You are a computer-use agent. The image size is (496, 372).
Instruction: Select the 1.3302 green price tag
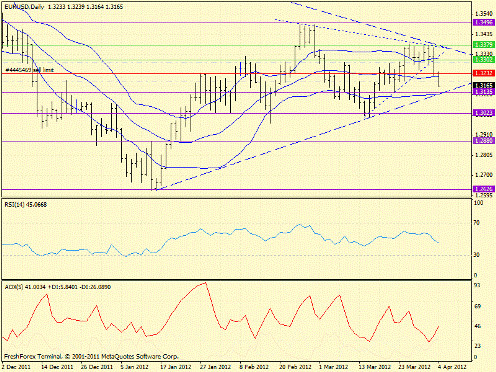[x=484, y=60]
